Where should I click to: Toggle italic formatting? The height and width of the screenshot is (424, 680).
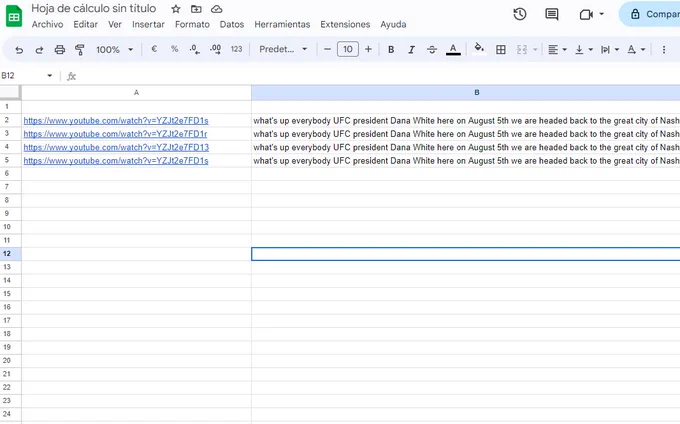click(x=411, y=49)
